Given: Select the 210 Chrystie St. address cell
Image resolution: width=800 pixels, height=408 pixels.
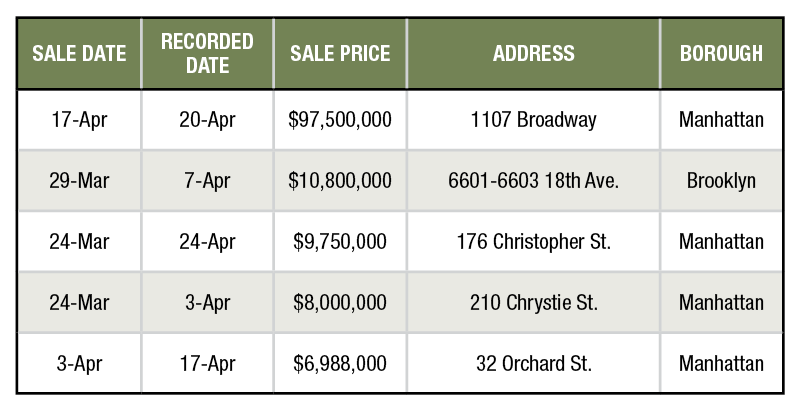Looking at the screenshot, I should pyautogui.click(x=533, y=302).
